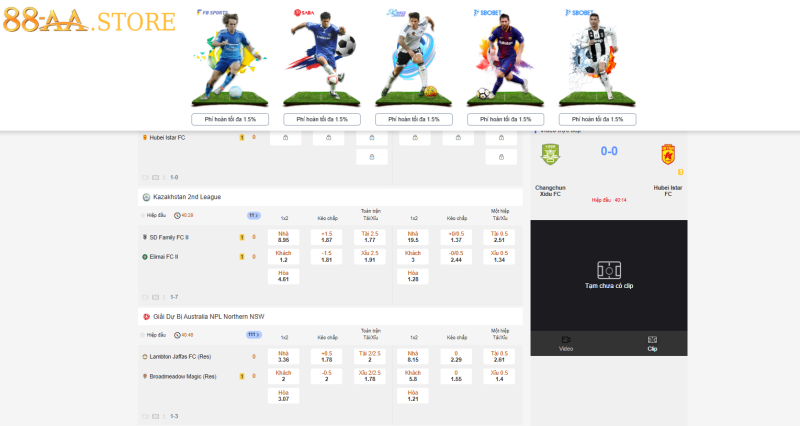Switch to the Clip tab
800x426 pixels.
[652, 343]
